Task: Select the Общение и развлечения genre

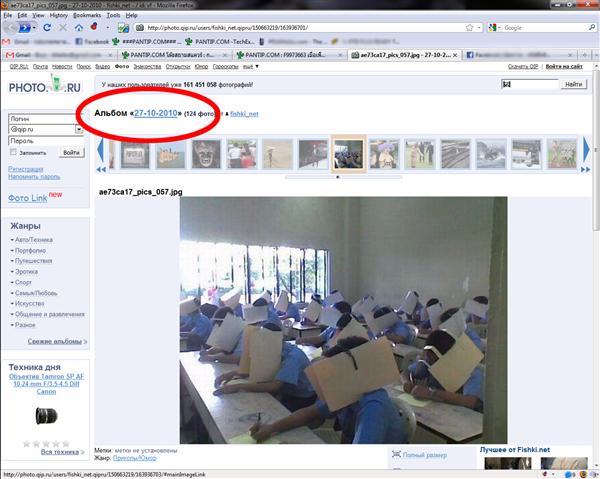Action: point(50,314)
